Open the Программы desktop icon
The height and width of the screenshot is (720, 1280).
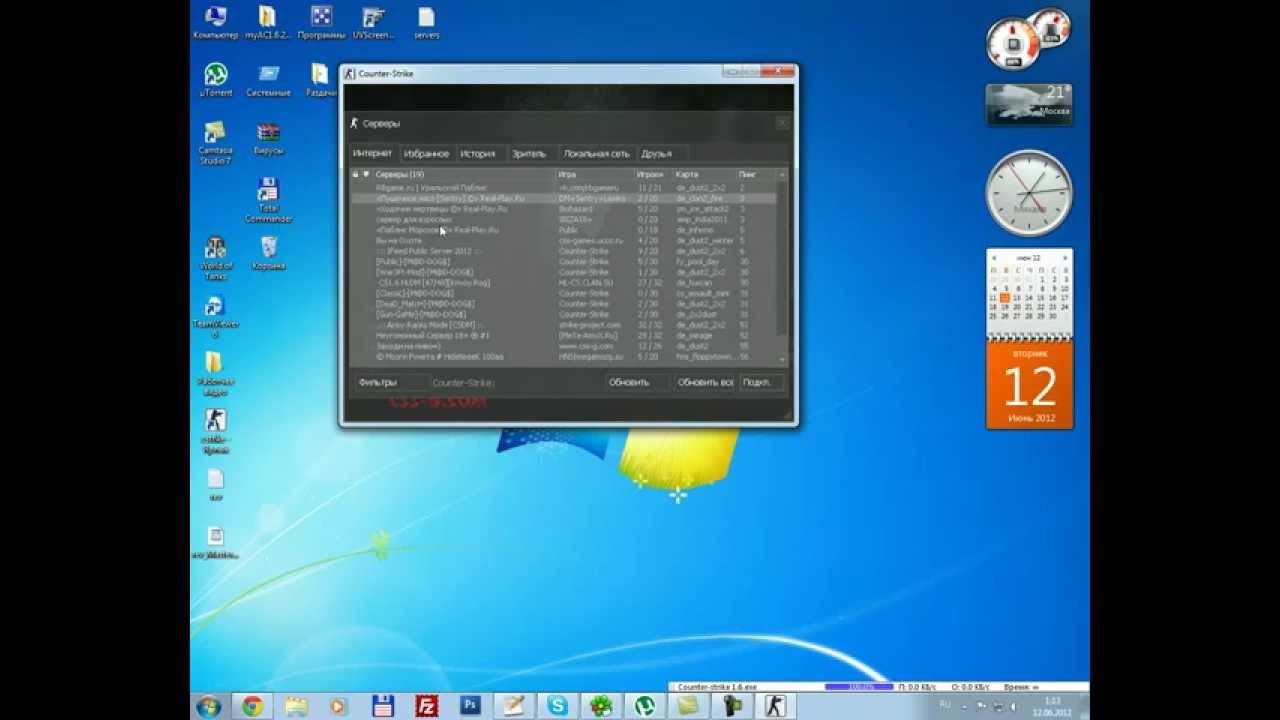pyautogui.click(x=321, y=22)
